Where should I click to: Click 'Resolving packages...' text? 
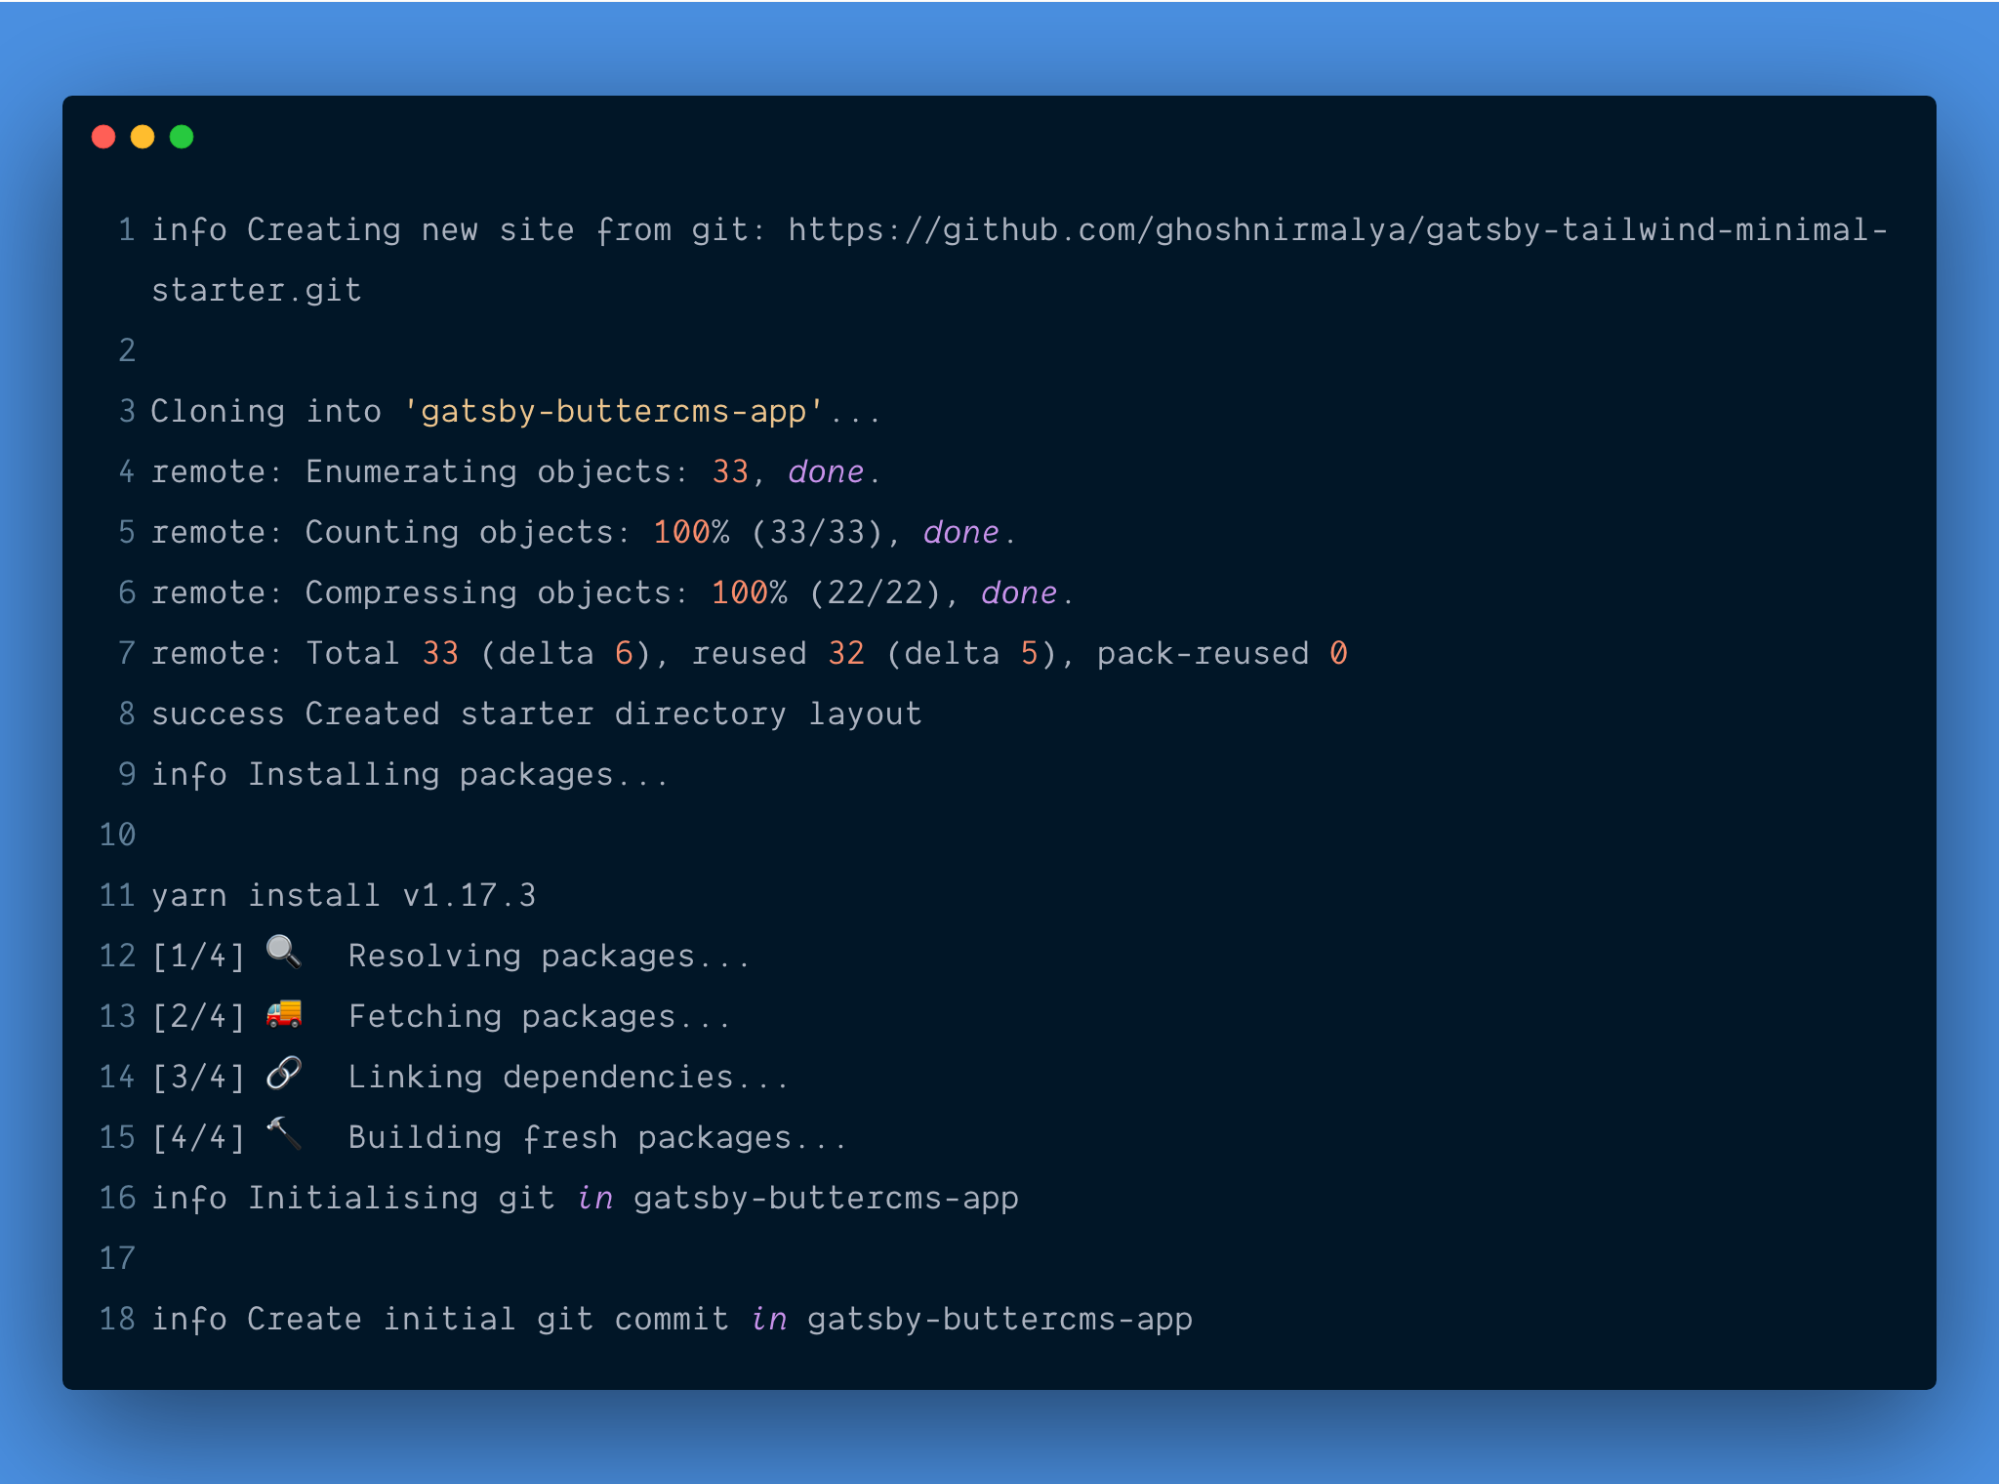(549, 956)
